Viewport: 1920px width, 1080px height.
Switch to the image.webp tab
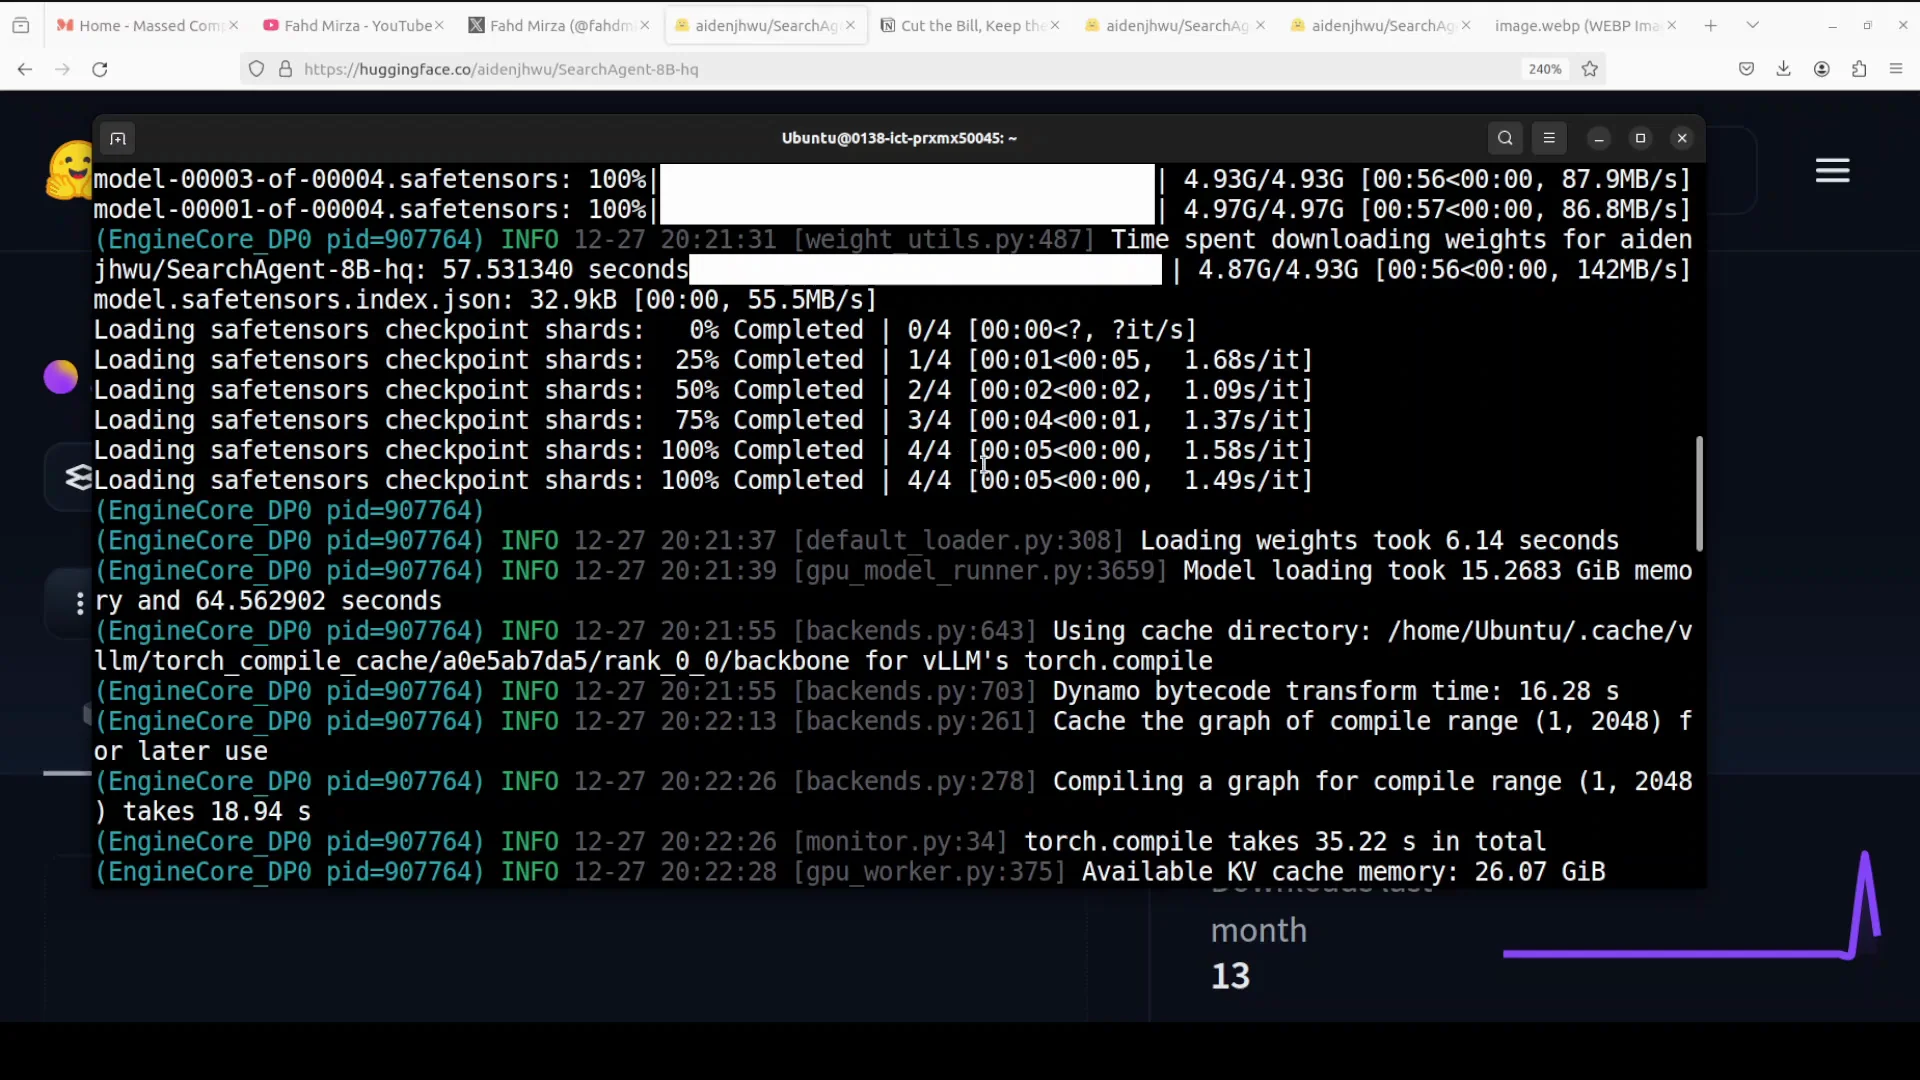point(1575,25)
